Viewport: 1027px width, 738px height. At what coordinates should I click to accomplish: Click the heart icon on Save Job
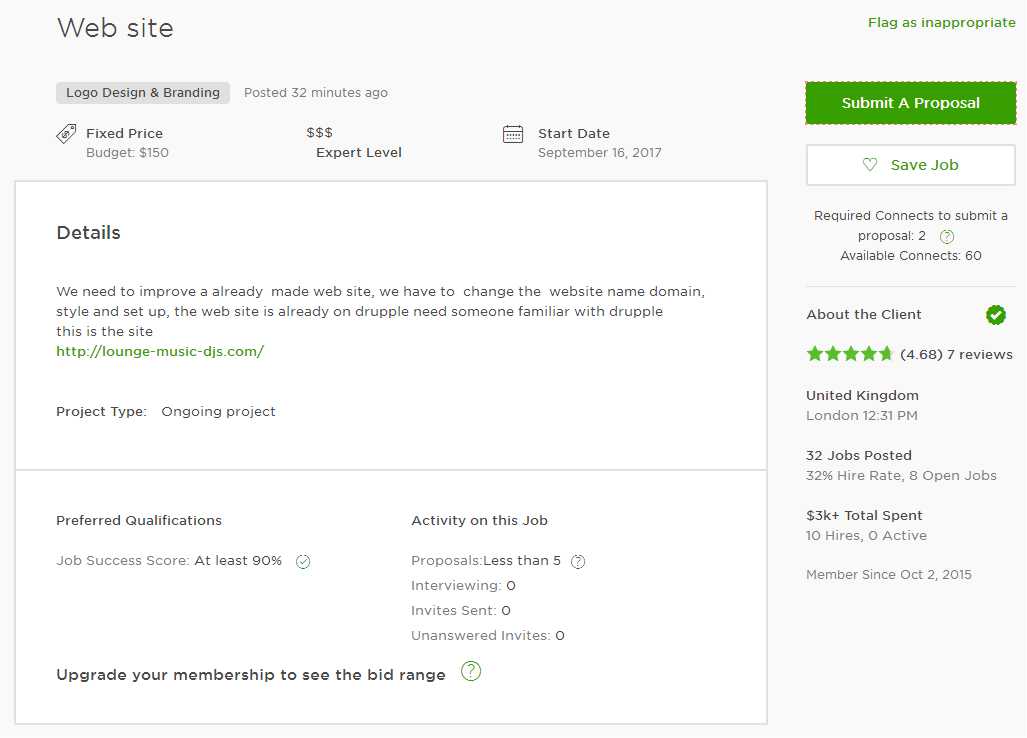pos(870,165)
